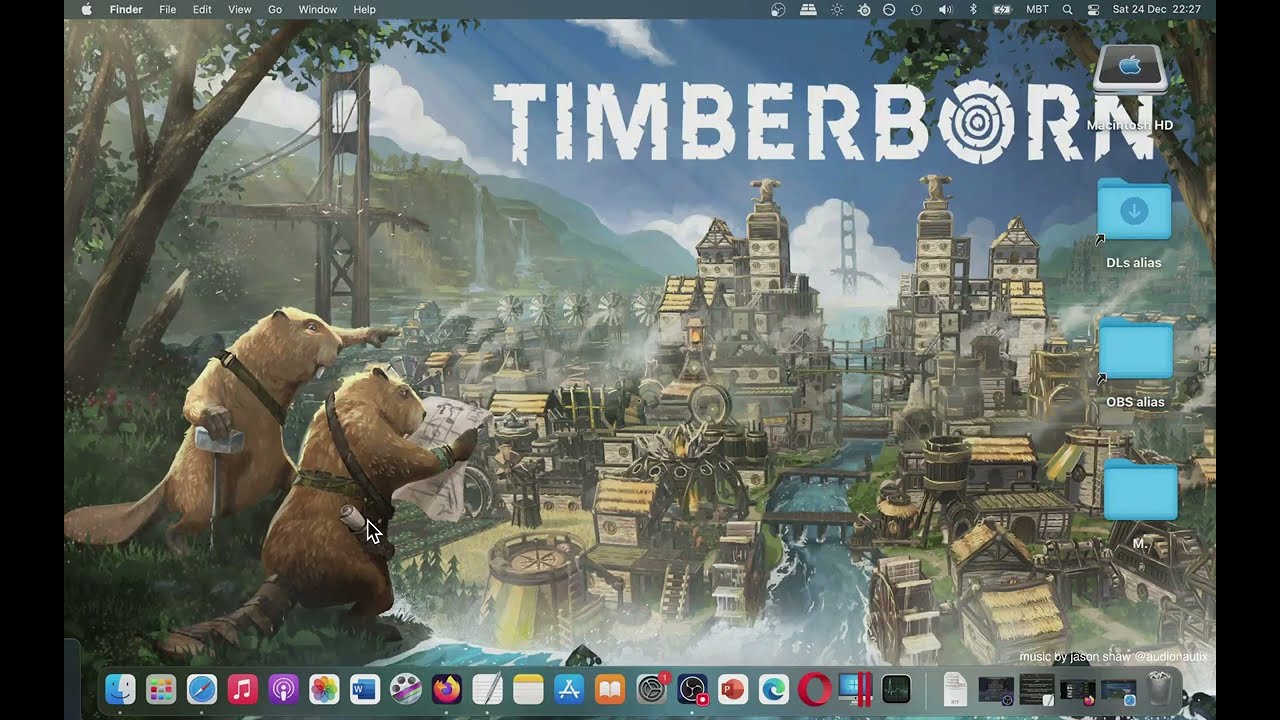Click the date and time clock
The height and width of the screenshot is (720, 1280).
(x=1157, y=9)
